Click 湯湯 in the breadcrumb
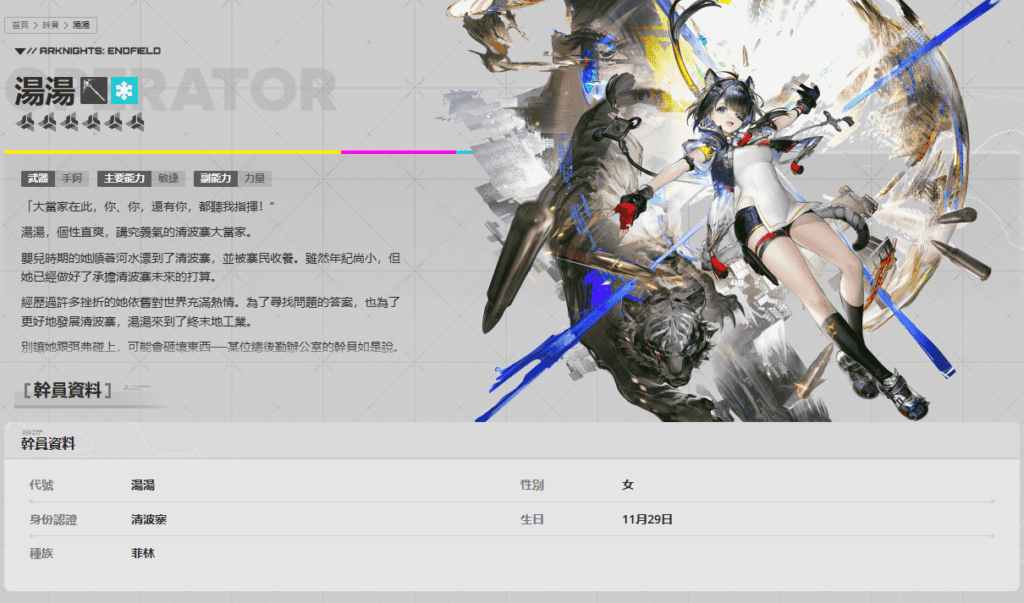The height and width of the screenshot is (603, 1024). point(81,25)
